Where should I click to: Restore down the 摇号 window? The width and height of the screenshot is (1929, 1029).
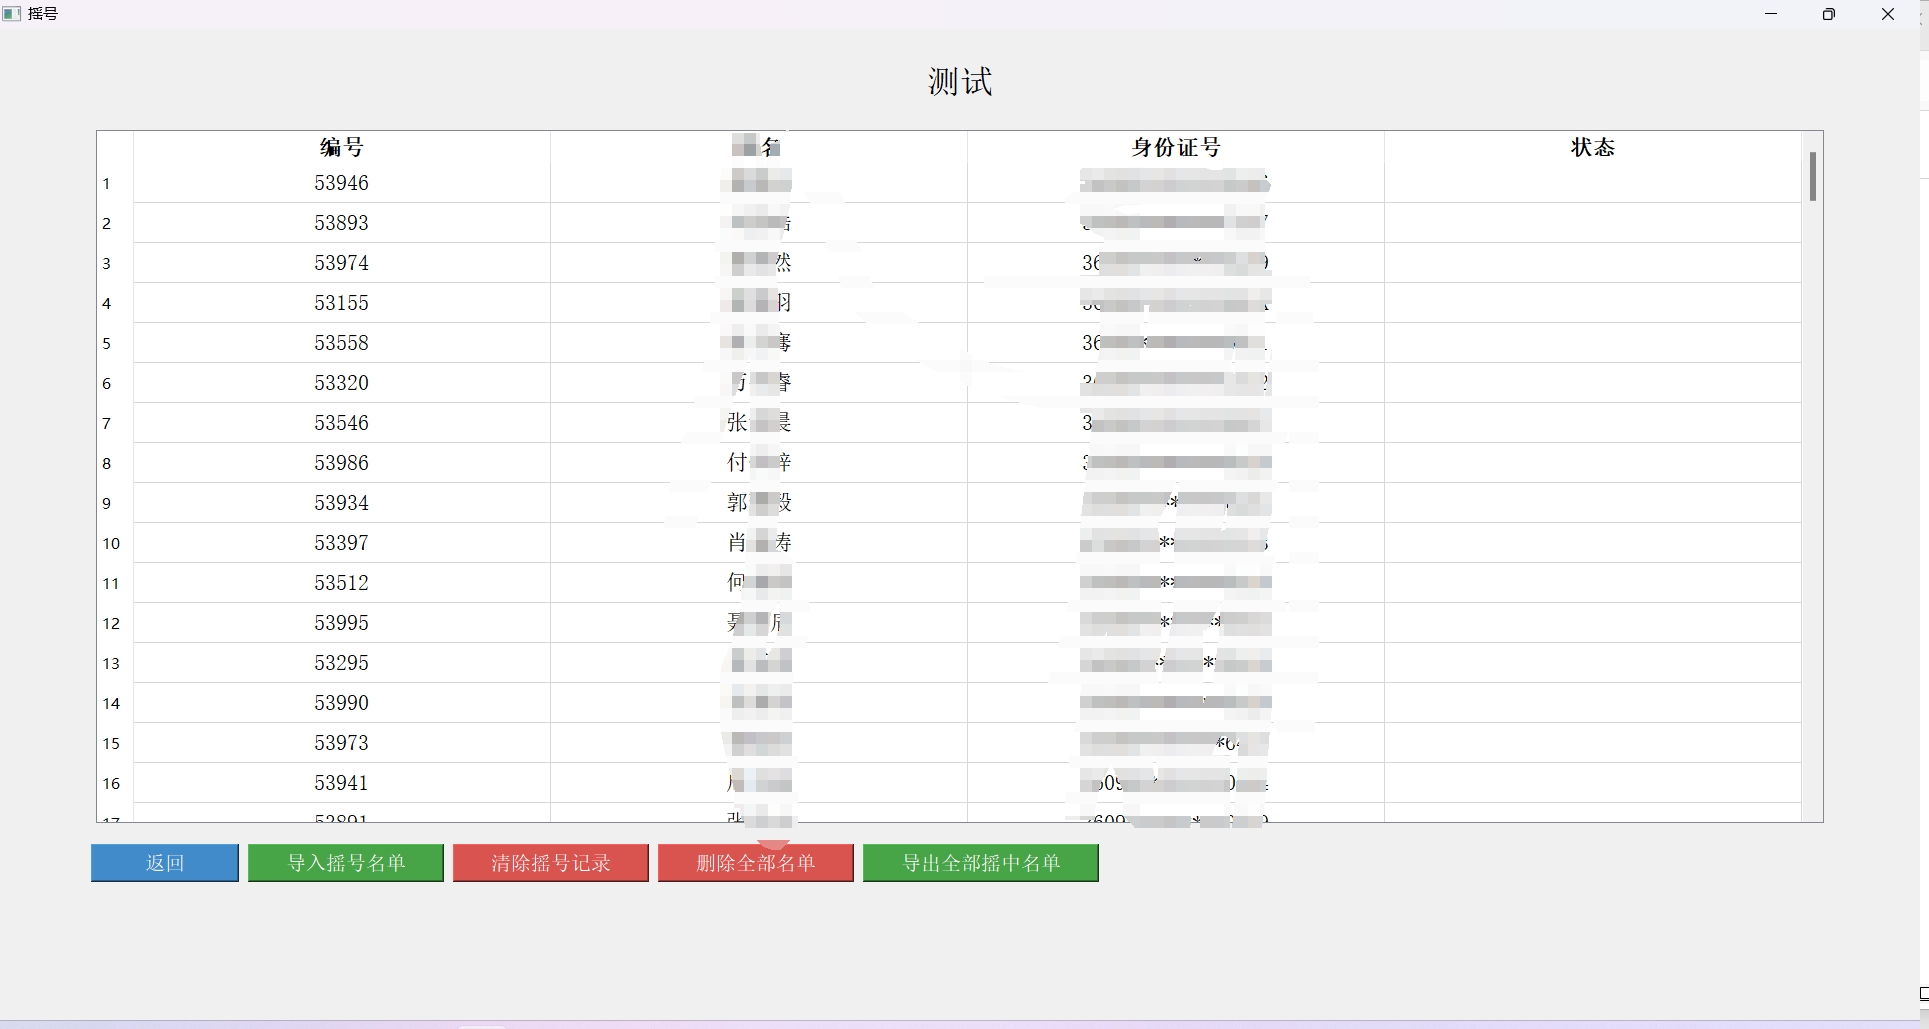click(1829, 14)
